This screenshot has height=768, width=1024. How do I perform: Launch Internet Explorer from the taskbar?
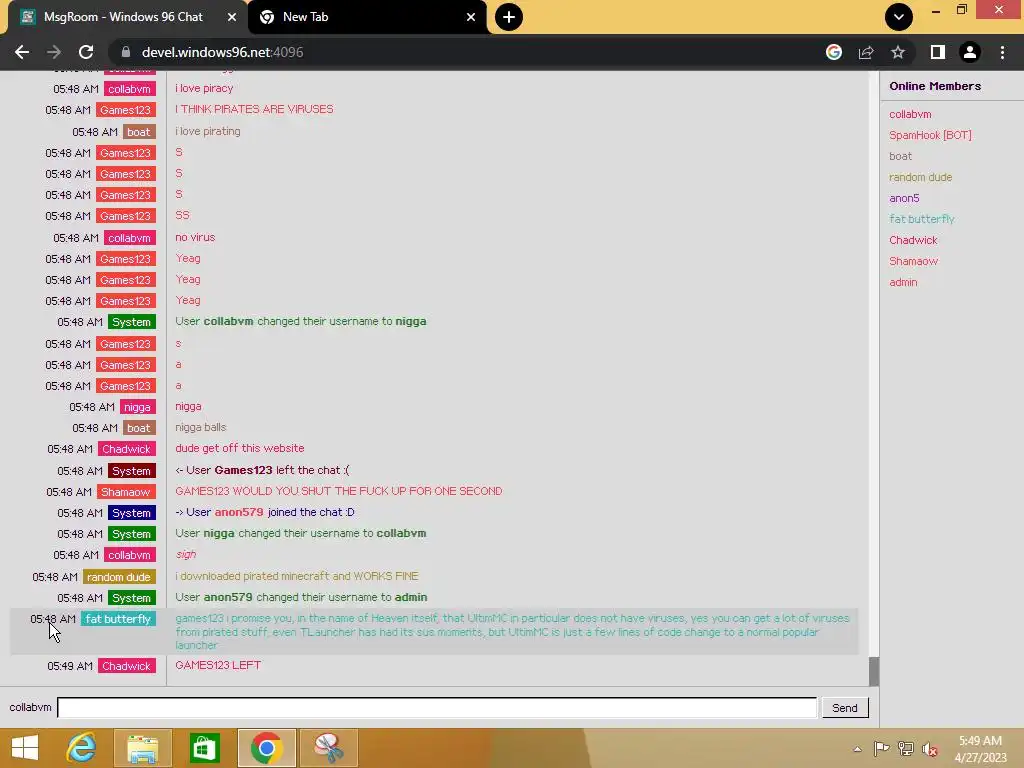coord(81,748)
